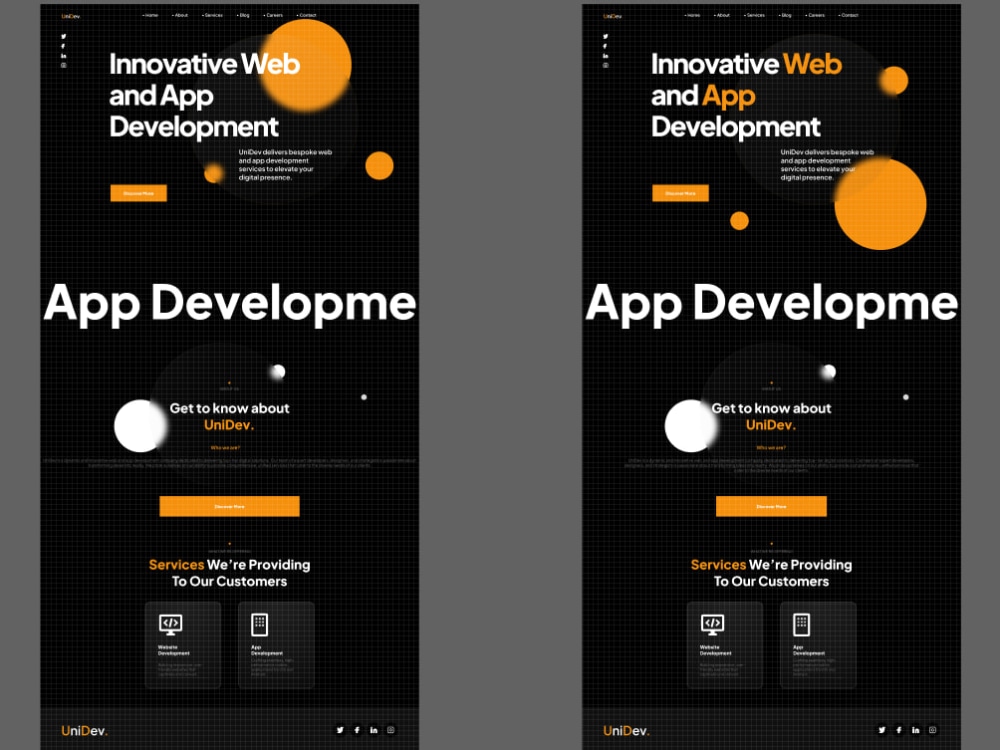Open the LinkedIn icon in left mockup's footer
1000x750 pixels.
[374, 730]
